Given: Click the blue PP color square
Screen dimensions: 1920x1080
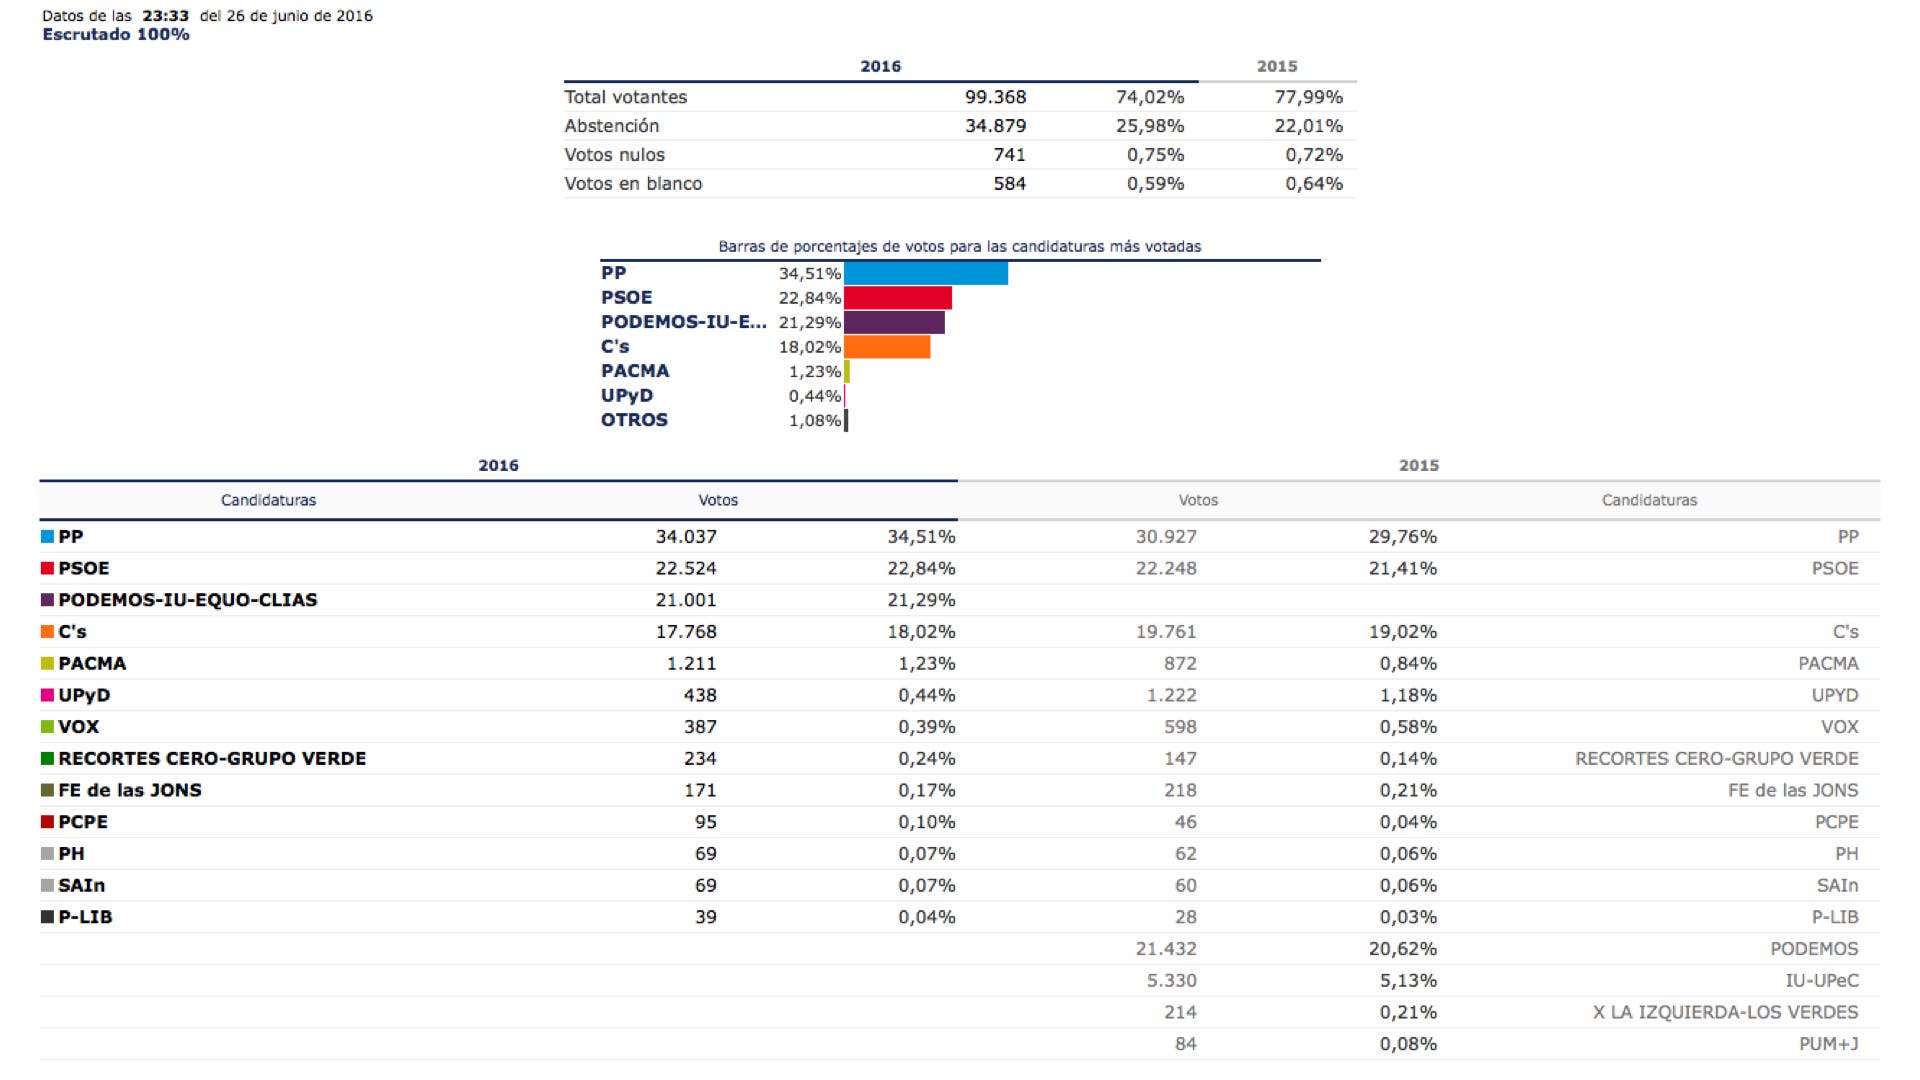Looking at the screenshot, I should pyautogui.click(x=47, y=537).
